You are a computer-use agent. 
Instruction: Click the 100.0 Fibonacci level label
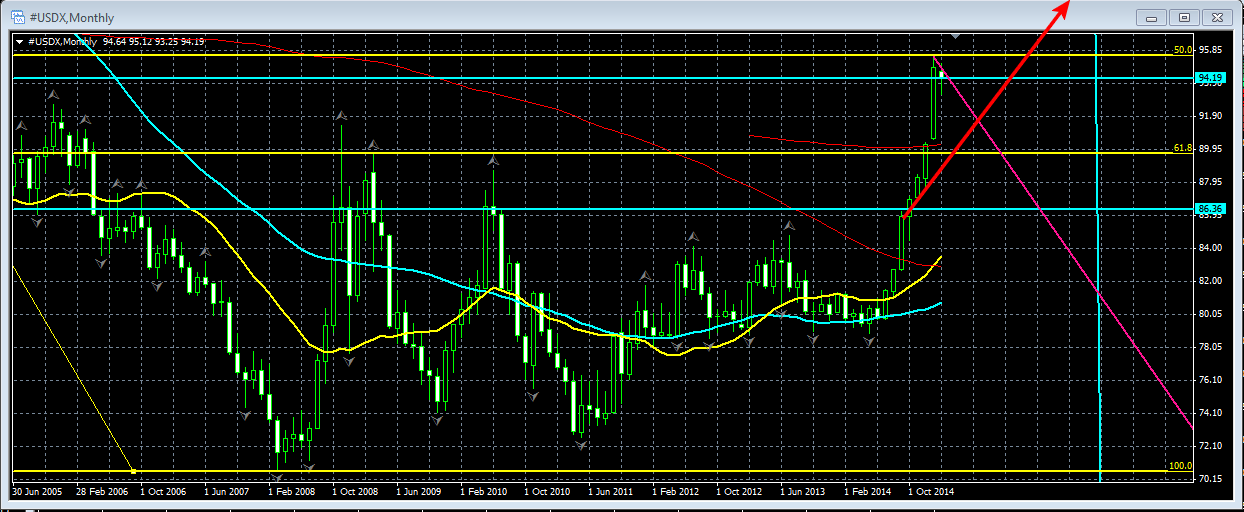pos(1180,466)
